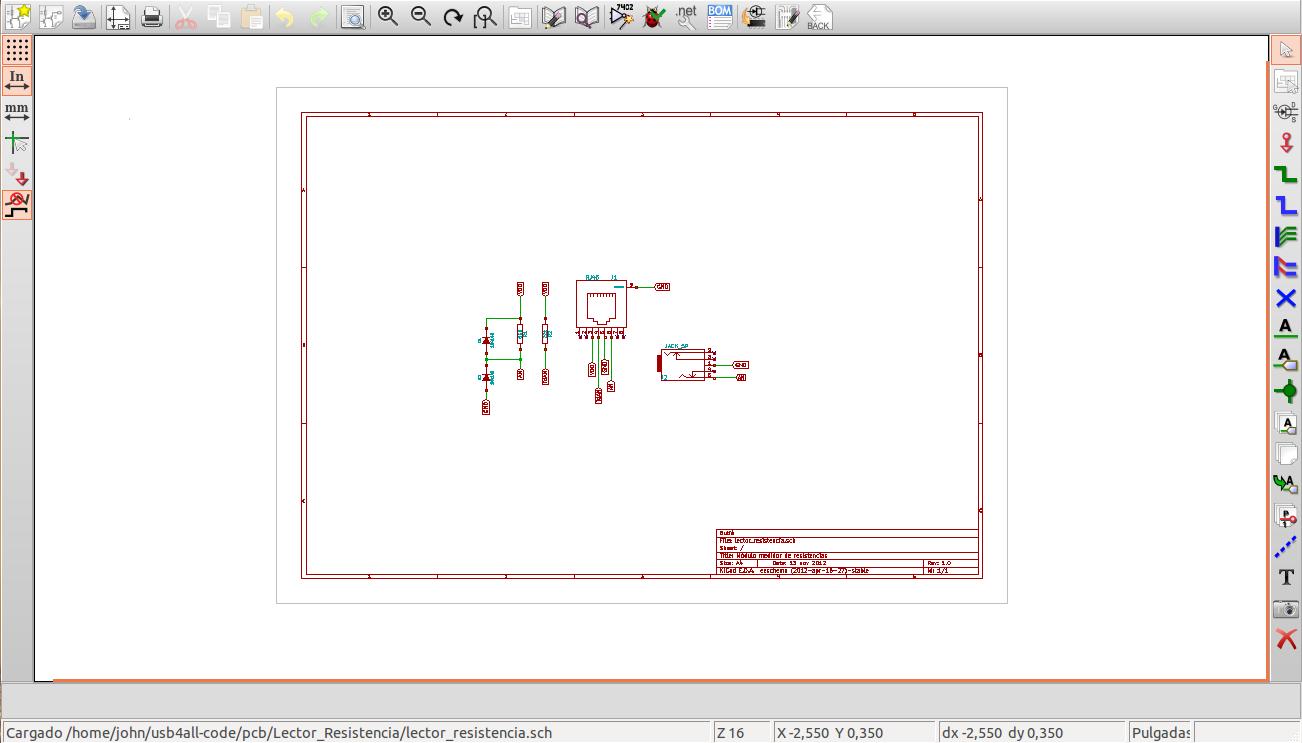
Task: Click the hierarchy navigation tool
Action: [1286, 82]
